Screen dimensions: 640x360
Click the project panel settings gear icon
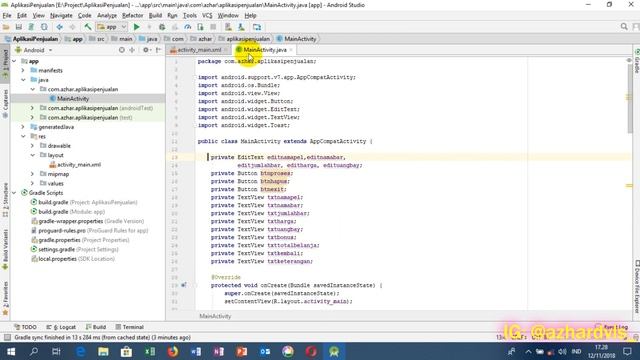pos(146,50)
